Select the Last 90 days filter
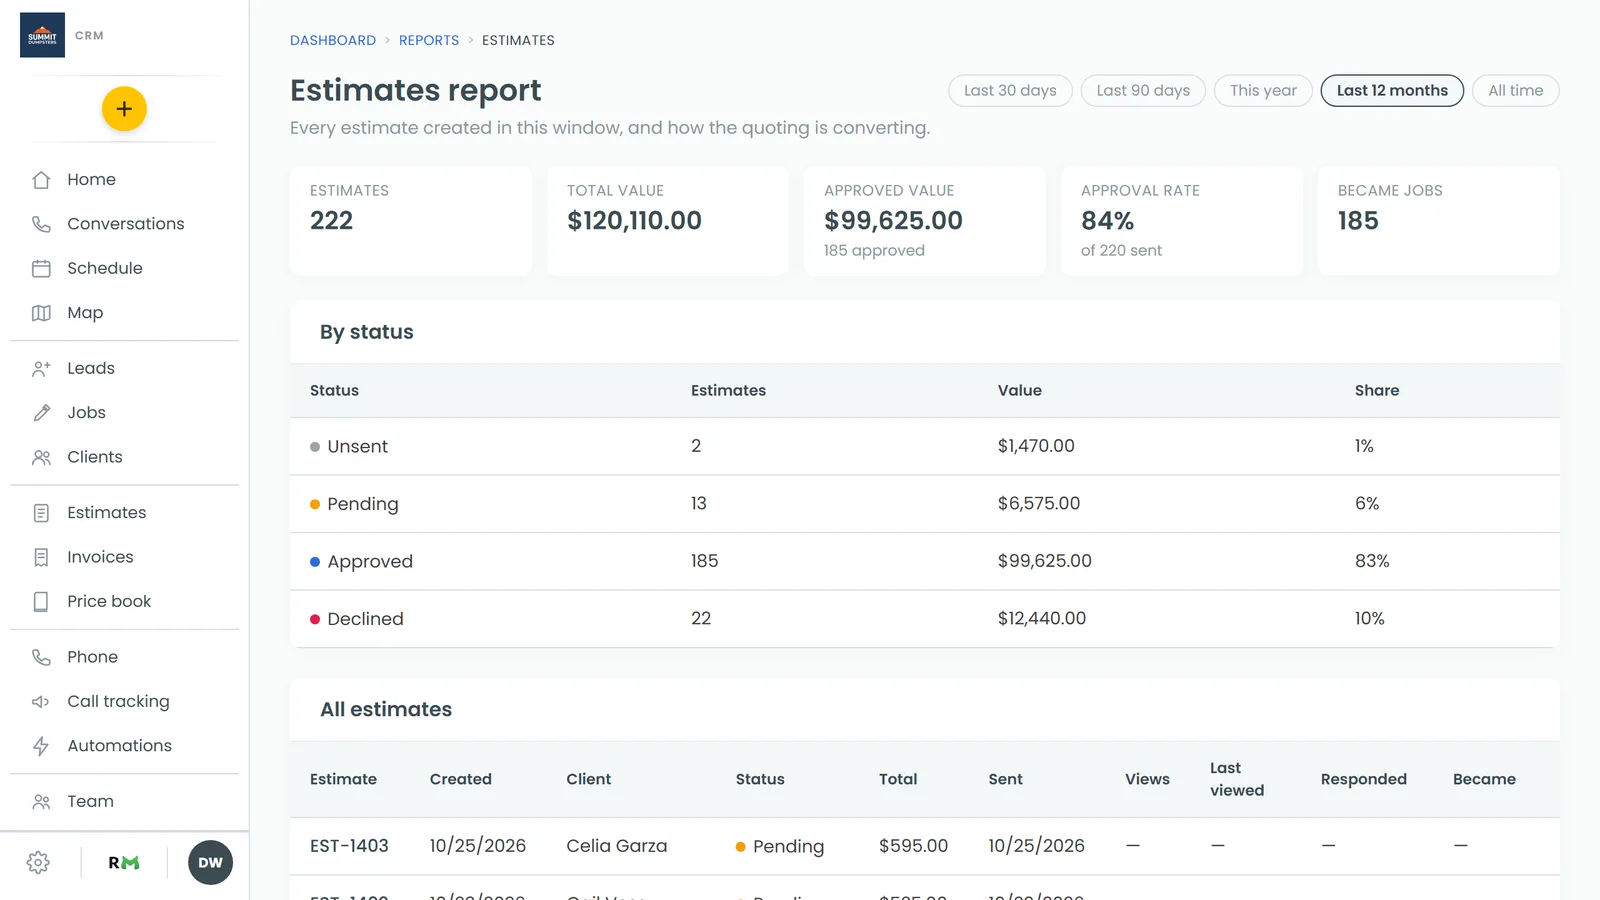The height and width of the screenshot is (900, 1600). 1143,90
